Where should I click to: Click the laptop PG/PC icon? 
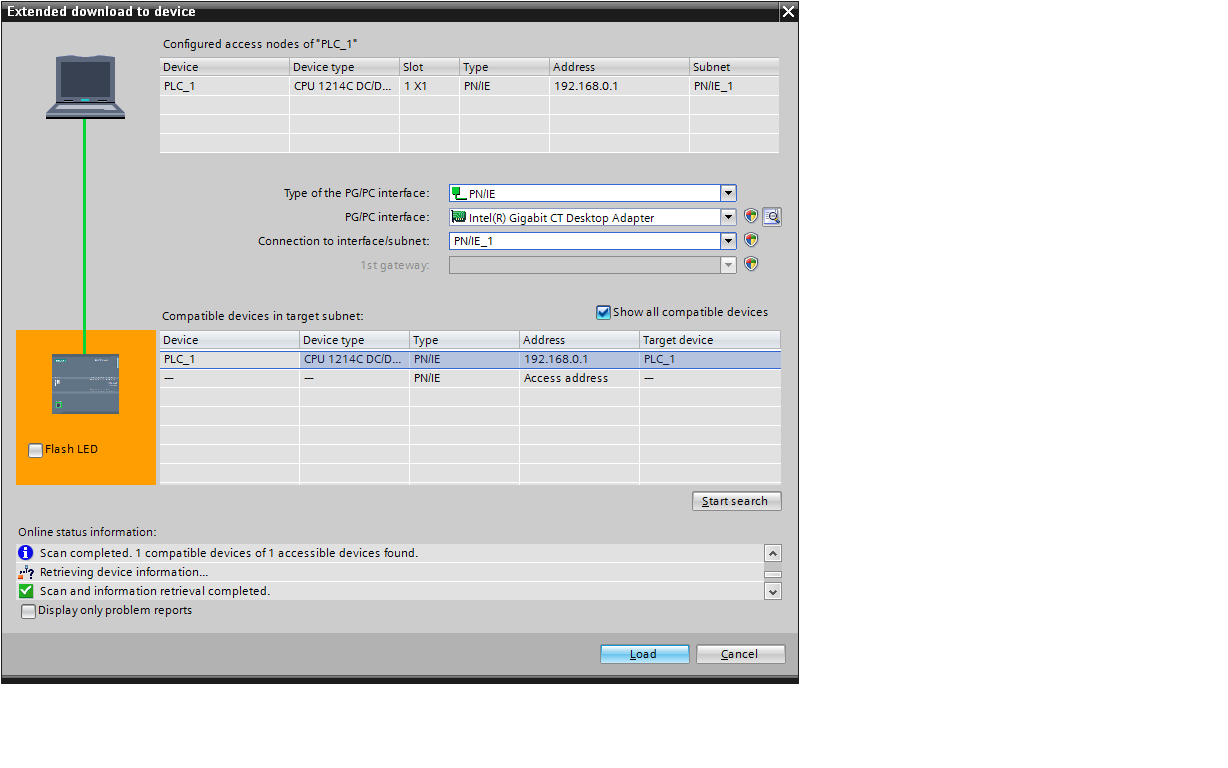click(x=85, y=87)
